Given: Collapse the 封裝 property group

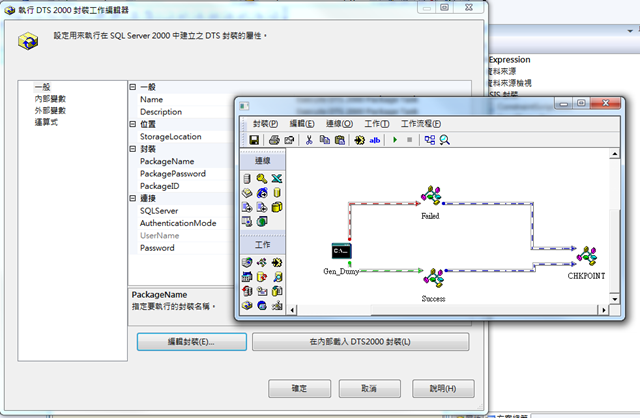Looking at the screenshot, I should (133, 149).
